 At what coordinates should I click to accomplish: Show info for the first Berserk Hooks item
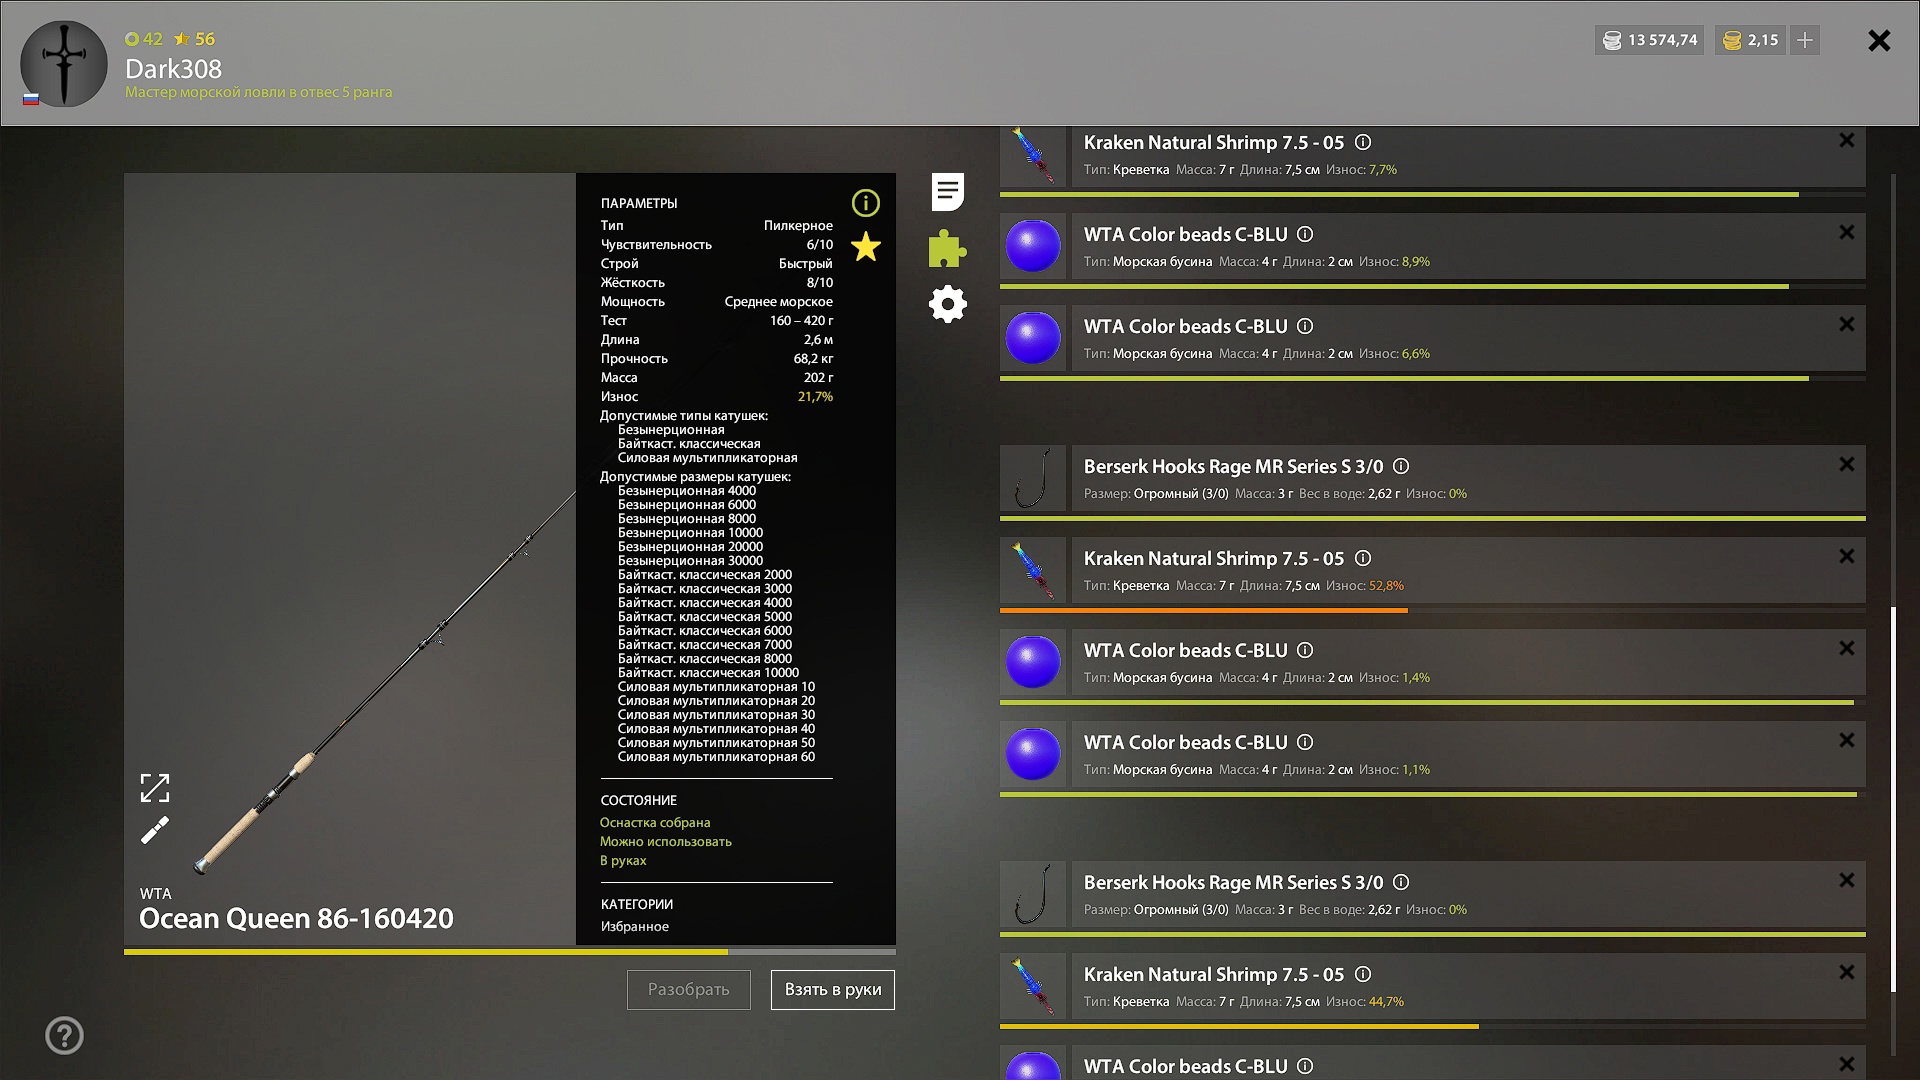tap(1401, 466)
